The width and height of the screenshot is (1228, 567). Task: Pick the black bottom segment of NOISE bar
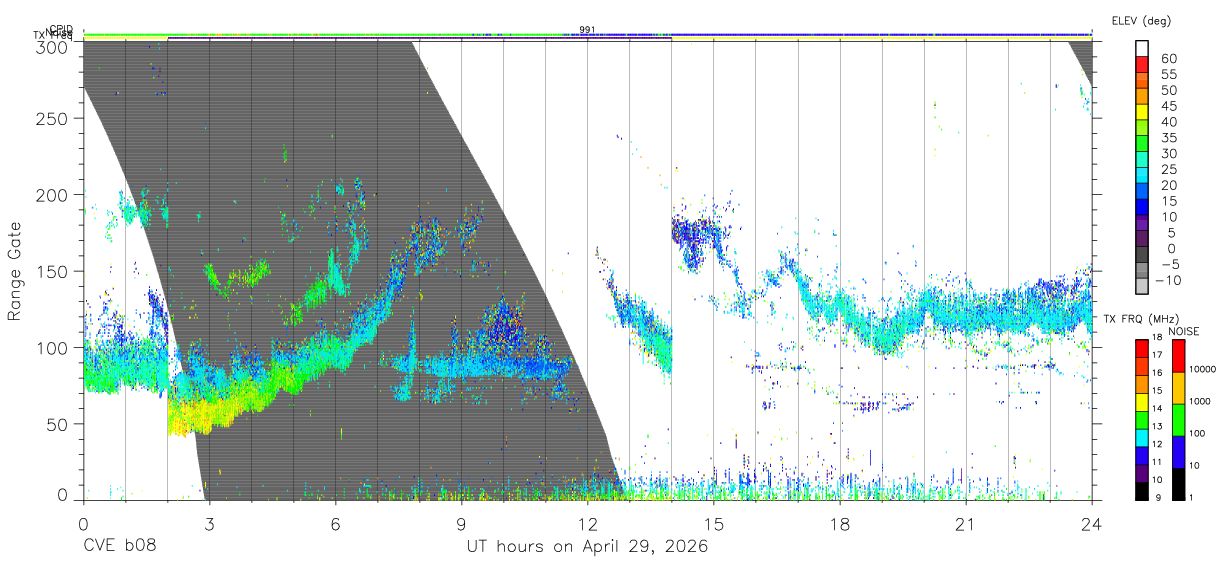tap(1178, 484)
